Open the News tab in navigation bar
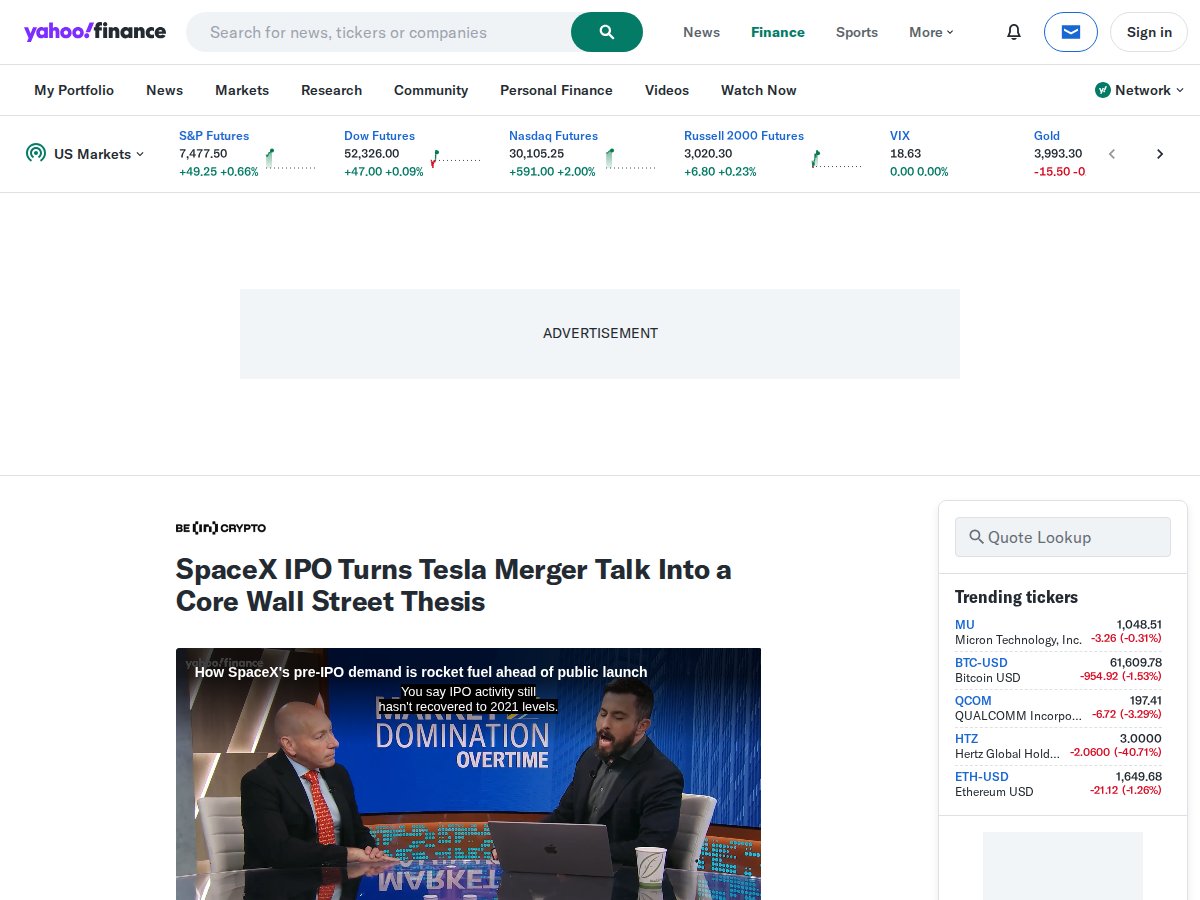Screen dimensions: 1200x900 [164, 90]
